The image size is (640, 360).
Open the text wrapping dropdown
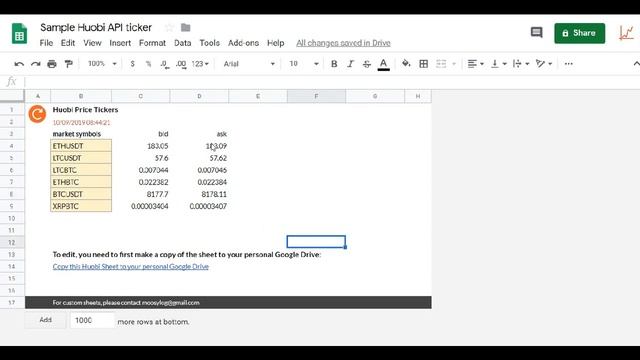click(521, 64)
